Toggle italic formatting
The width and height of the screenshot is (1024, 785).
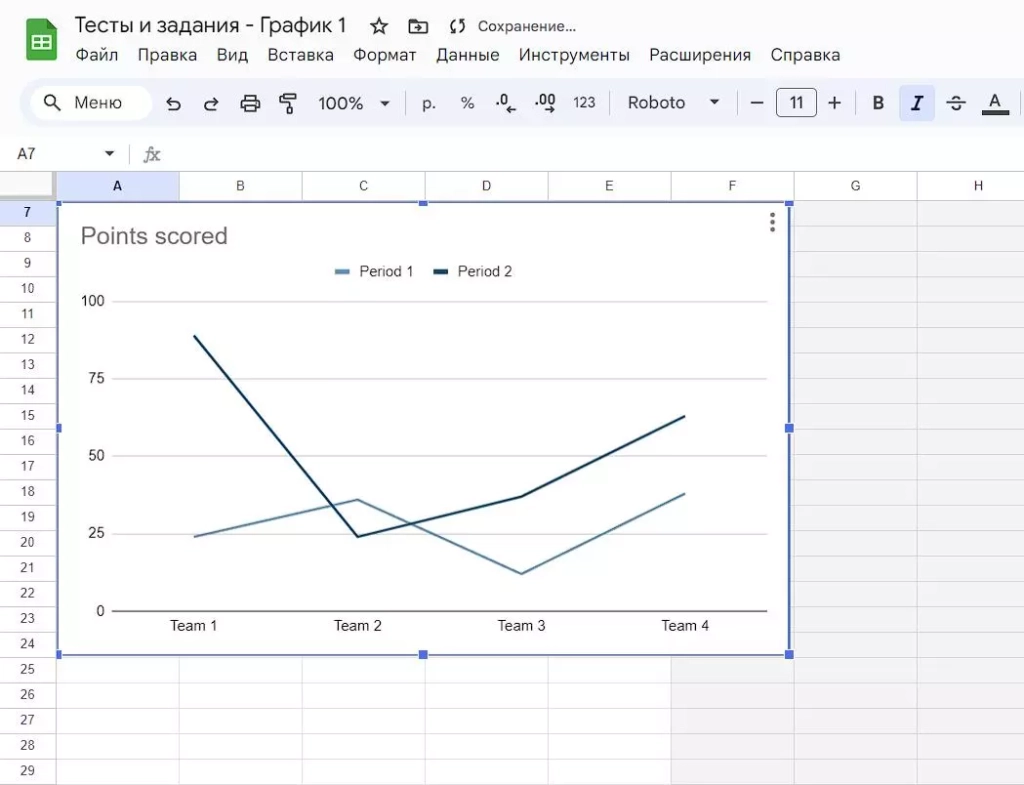[916, 103]
